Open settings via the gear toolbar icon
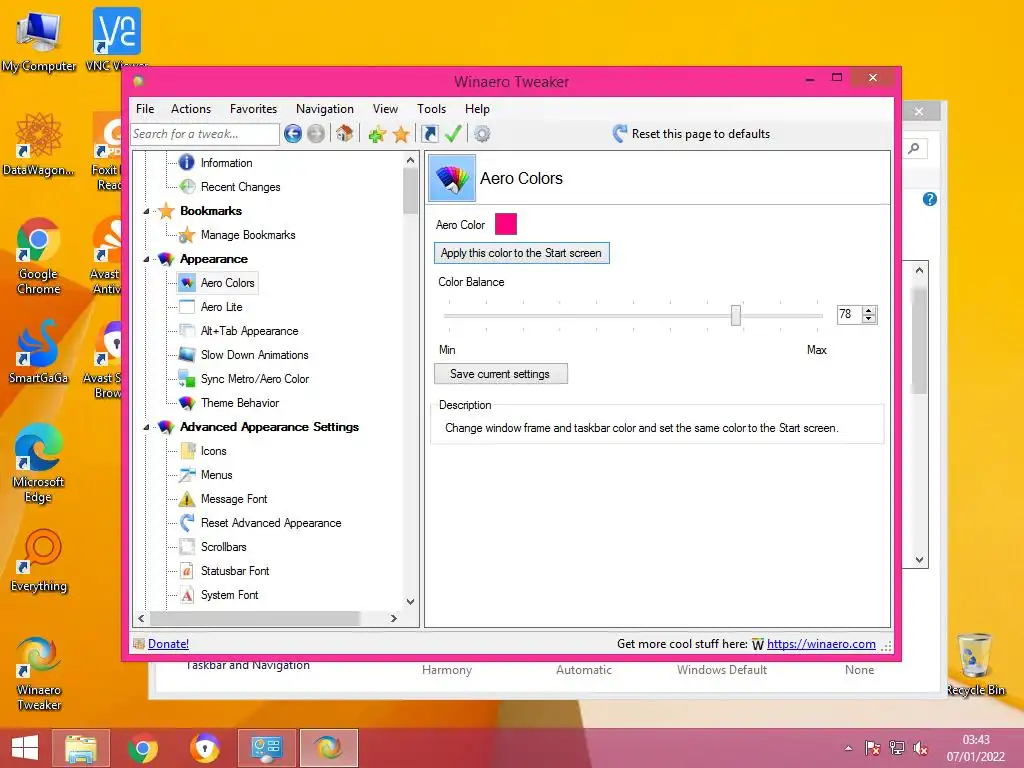This screenshot has height=768, width=1024. pyautogui.click(x=482, y=134)
